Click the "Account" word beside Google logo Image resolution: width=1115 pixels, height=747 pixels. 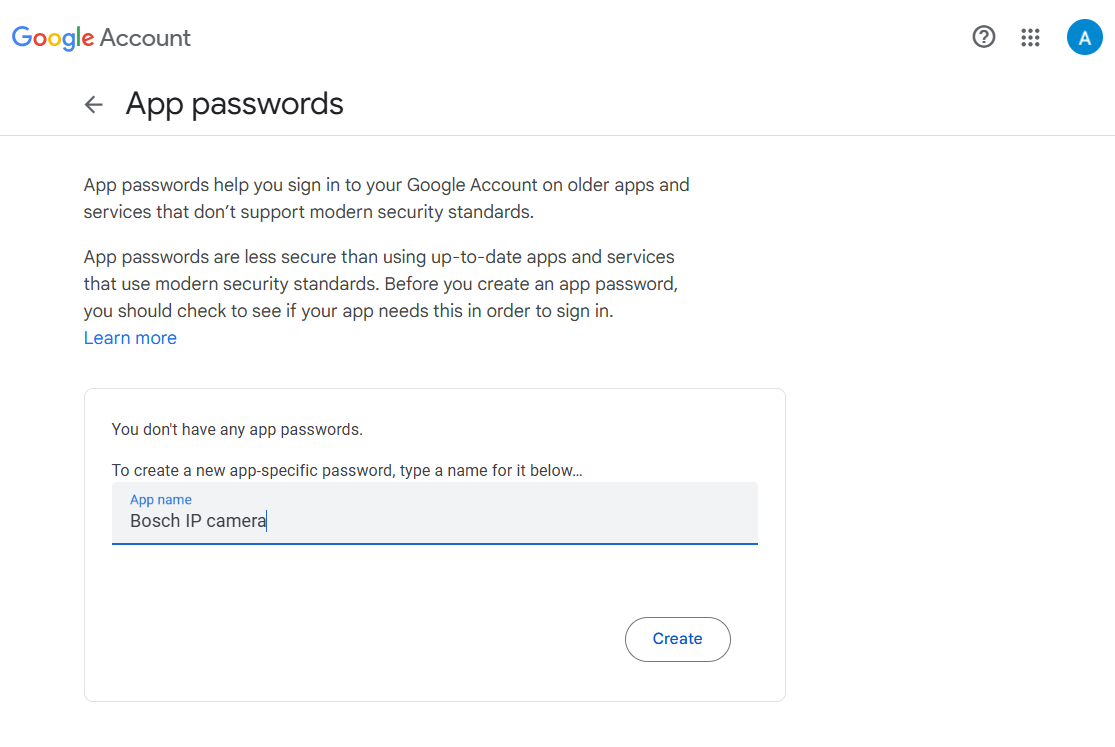coord(145,38)
